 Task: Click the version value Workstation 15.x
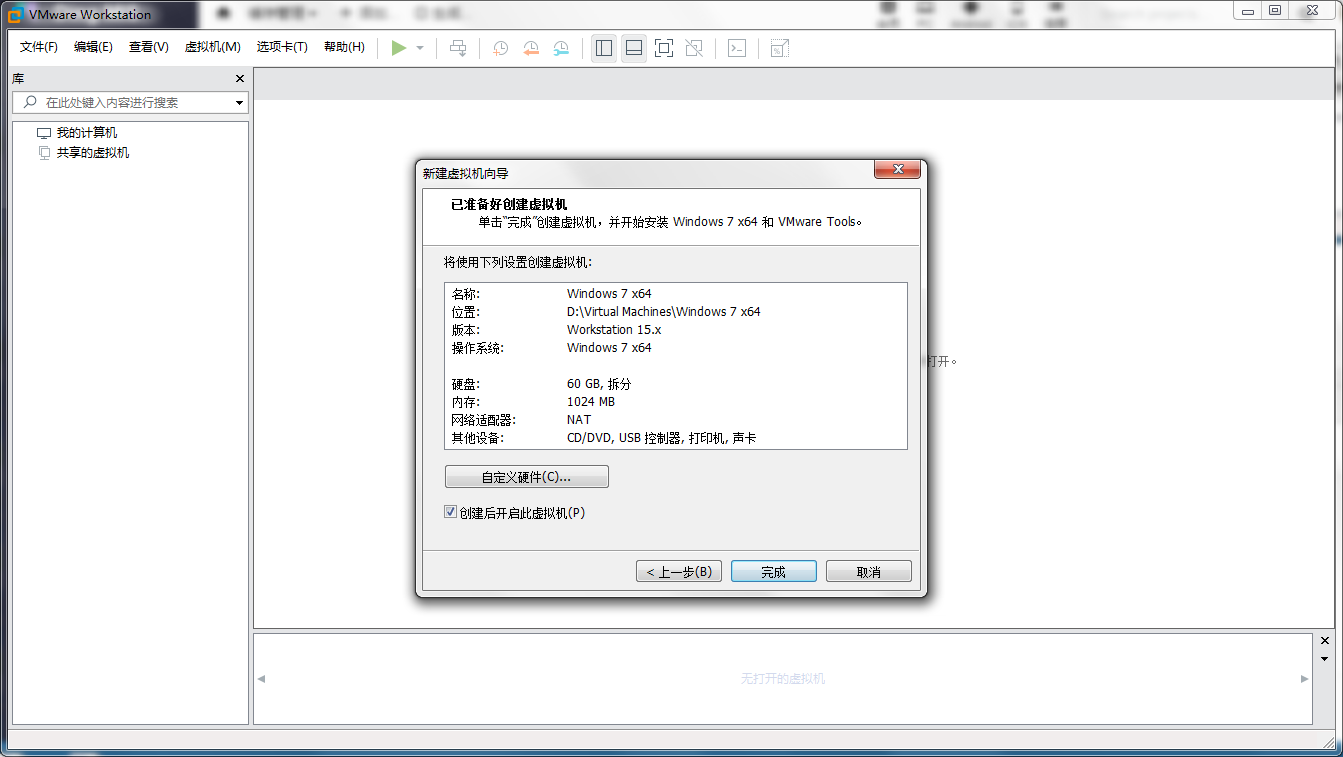click(x=614, y=330)
